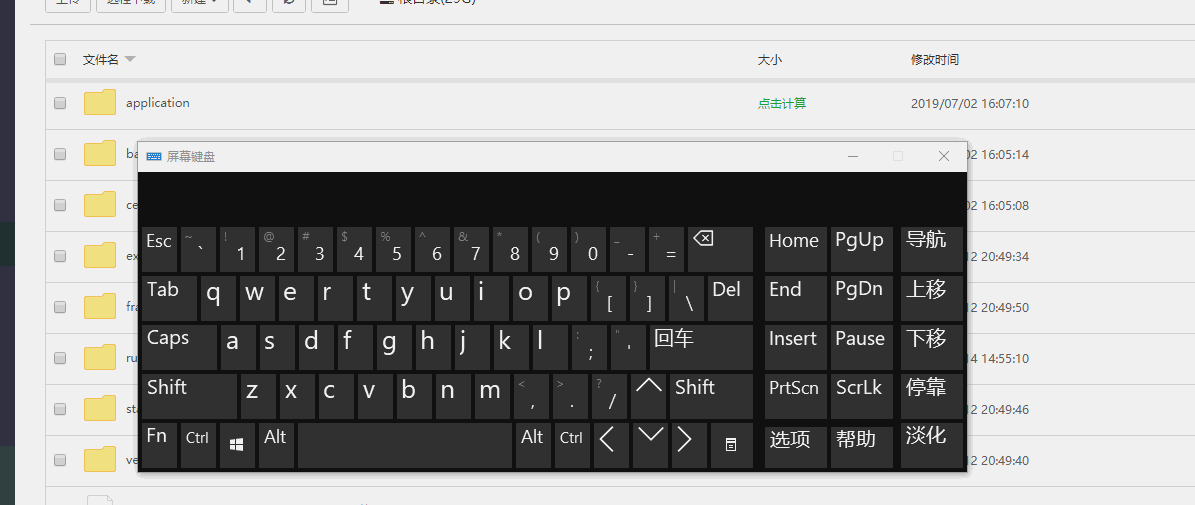Click the right Shift key beside the up arrow

712,396
